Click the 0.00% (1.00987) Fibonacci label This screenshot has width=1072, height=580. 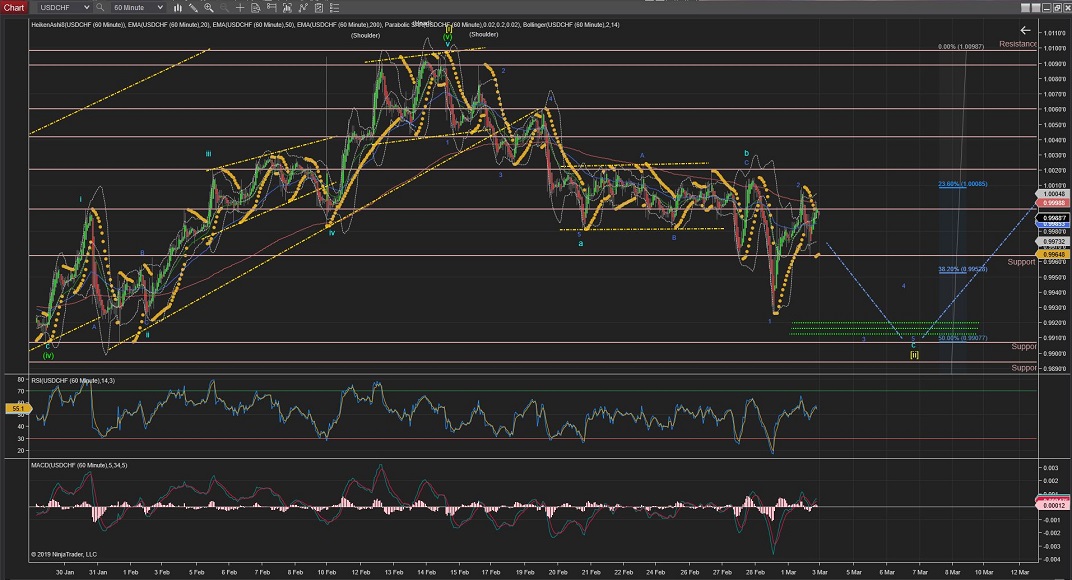pos(961,47)
